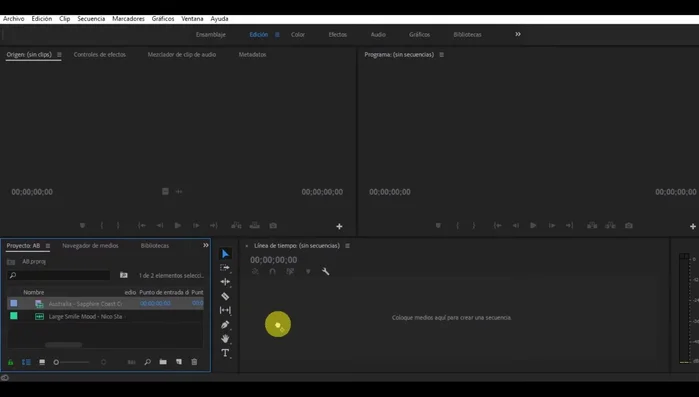Expand workspace overflow chevrons at top
Image resolution: width=699 pixels, height=397 pixels.
tap(518, 34)
